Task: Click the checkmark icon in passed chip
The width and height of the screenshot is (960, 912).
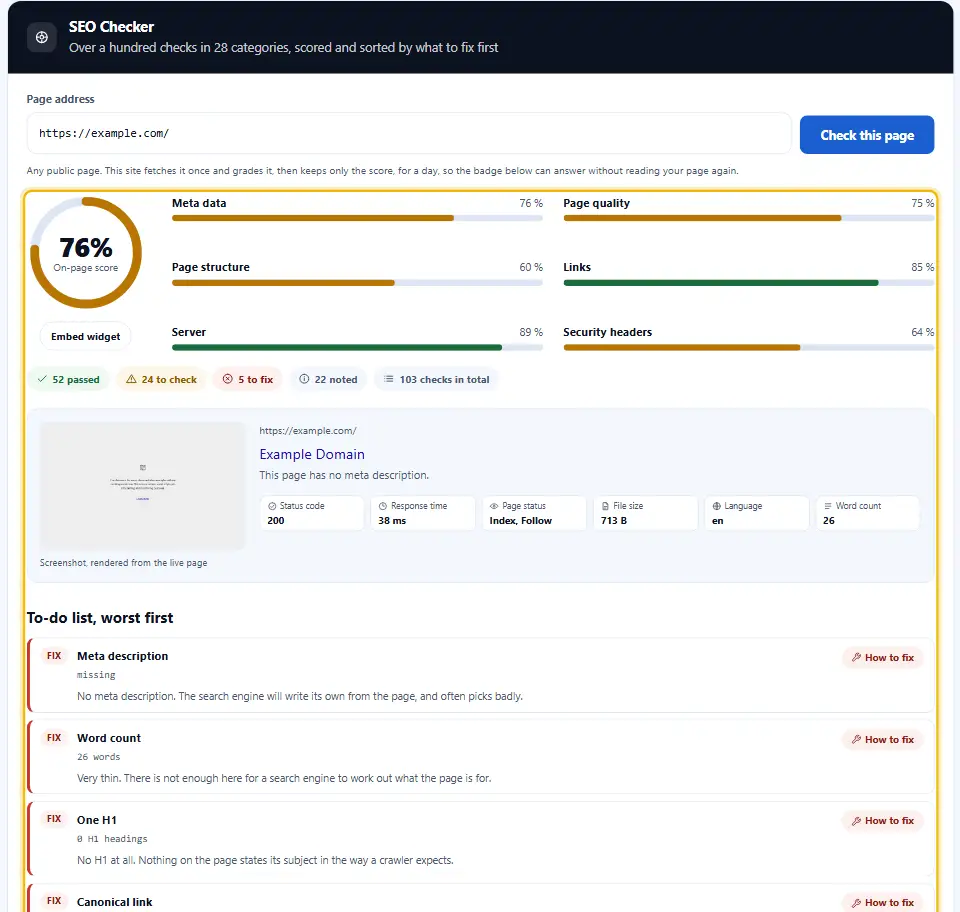Action: [x=42, y=379]
